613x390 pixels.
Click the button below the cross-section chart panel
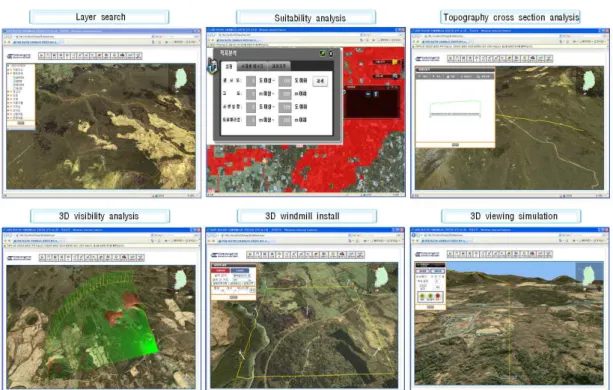coord(455,145)
